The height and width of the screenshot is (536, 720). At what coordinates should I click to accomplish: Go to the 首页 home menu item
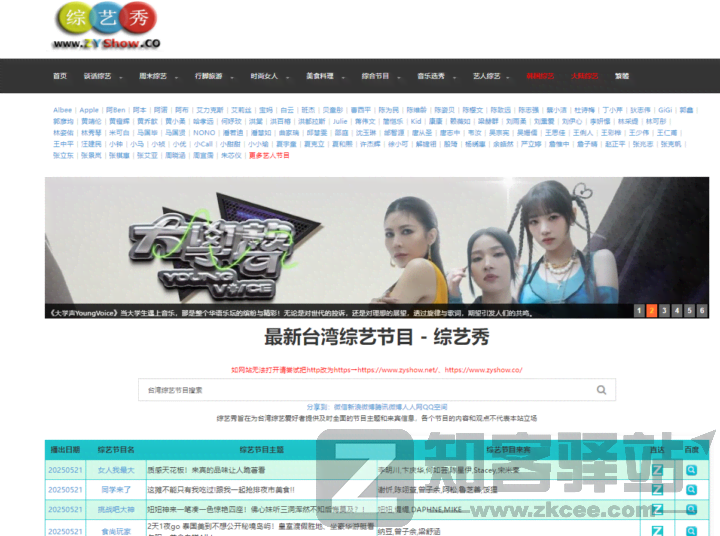pyautogui.click(x=60, y=76)
